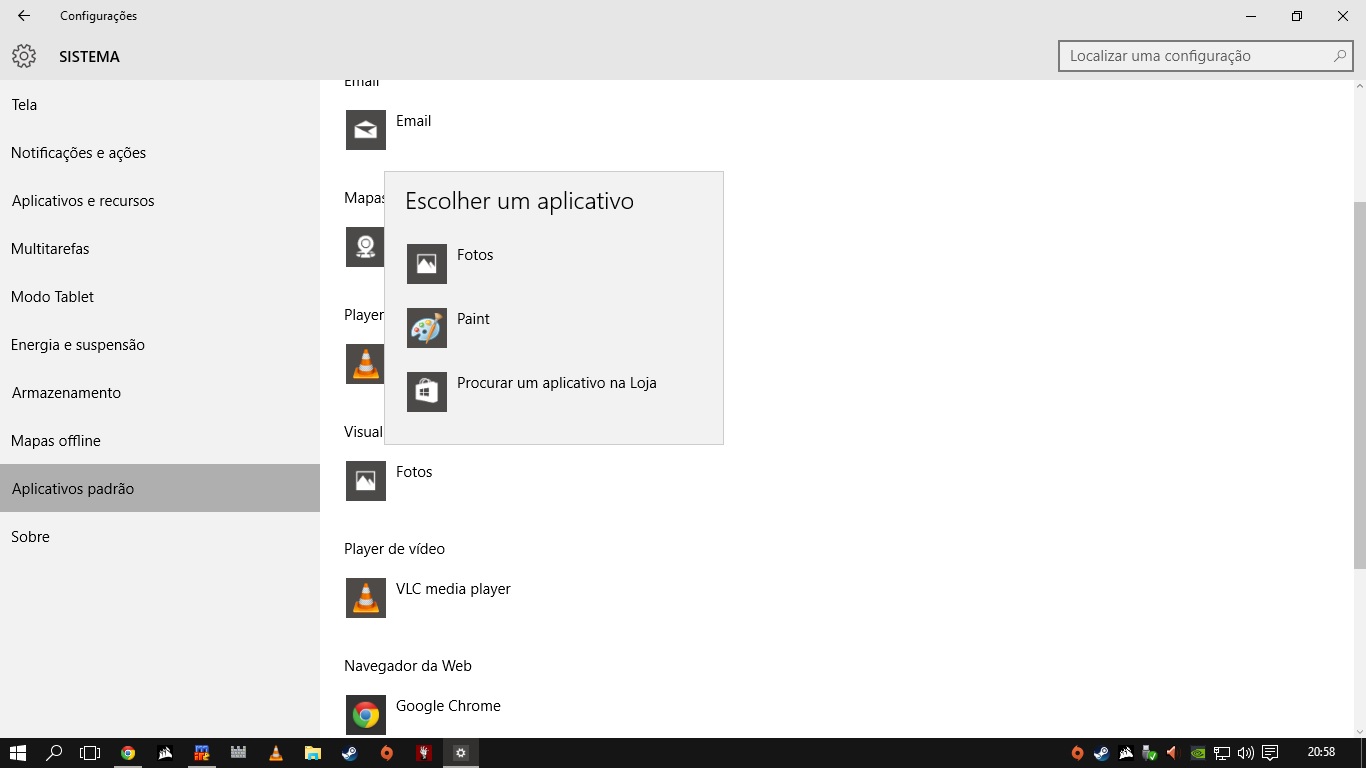Click the Fotos icon under Visualizador de fotos
The width and height of the screenshot is (1366, 768).
pyautogui.click(x=366, y=481)
